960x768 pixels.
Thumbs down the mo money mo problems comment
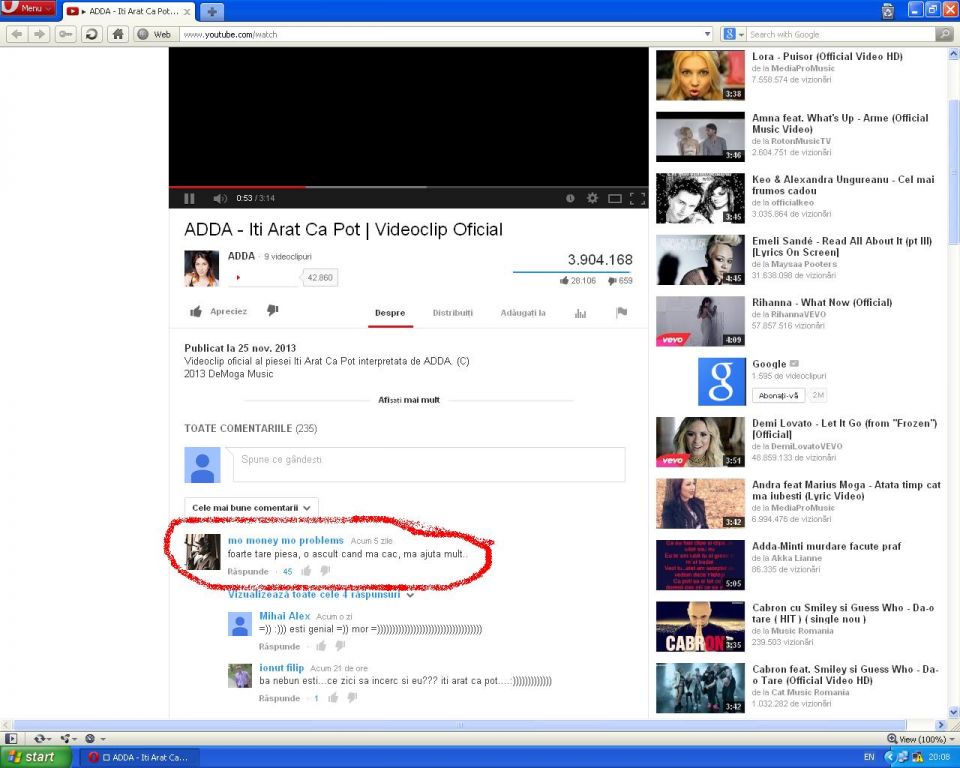click(x=326, y=571)
